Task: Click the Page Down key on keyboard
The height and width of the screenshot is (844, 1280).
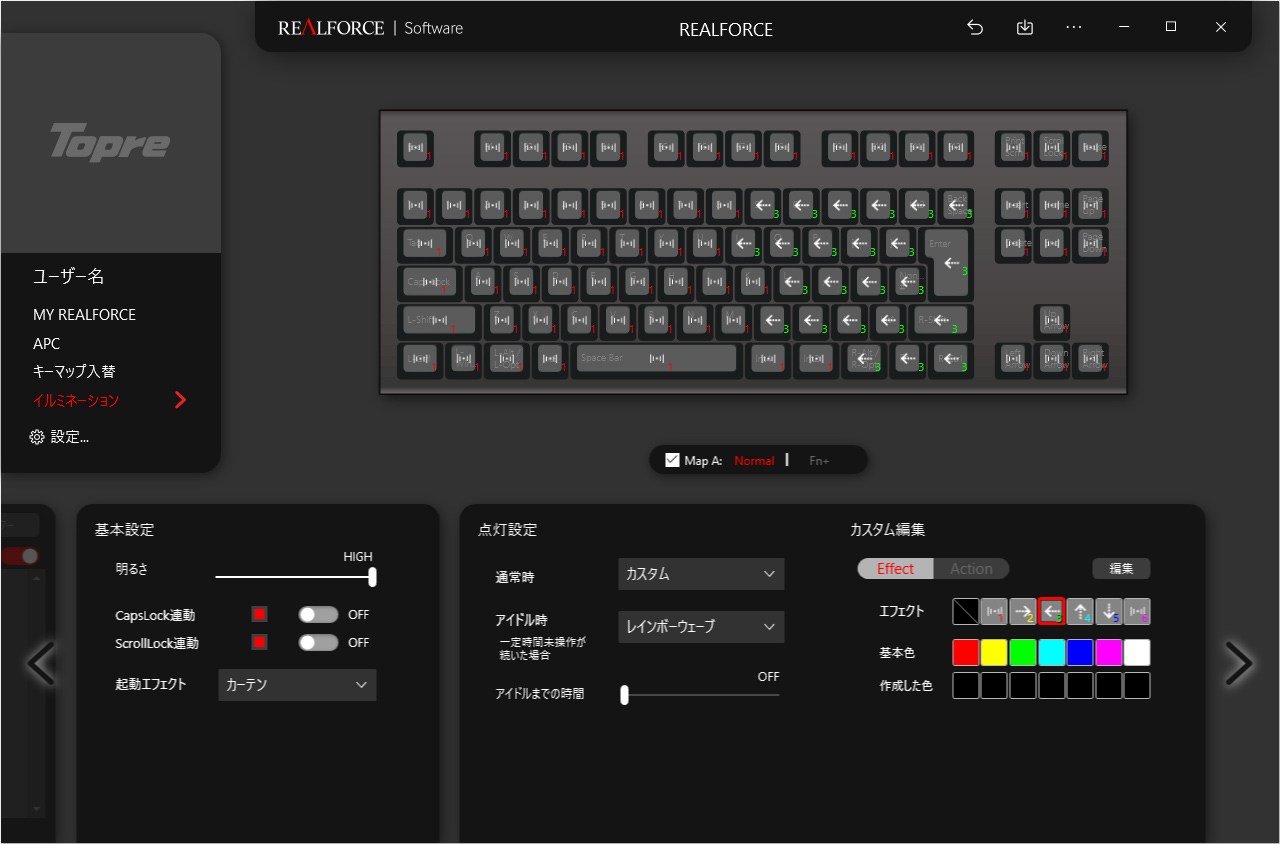Action: [x=1090, y=243]
